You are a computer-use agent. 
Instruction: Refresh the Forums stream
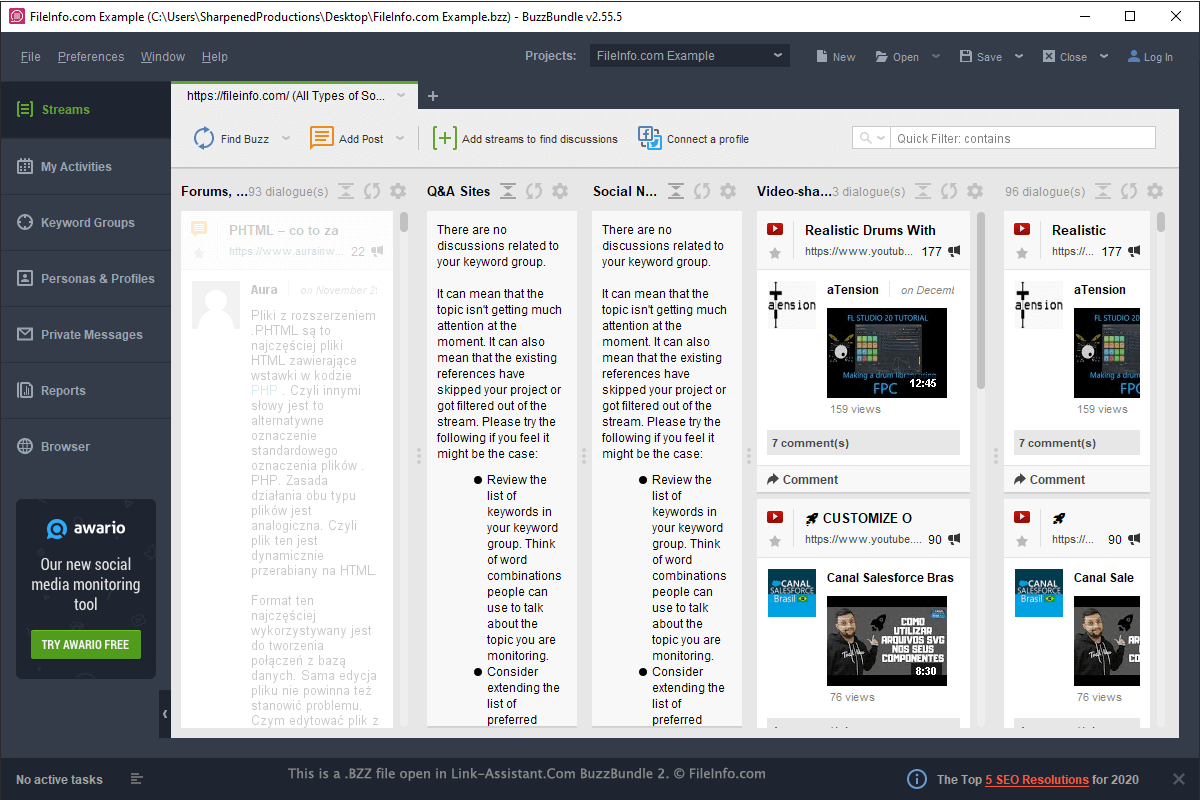(x=372, y=191)
